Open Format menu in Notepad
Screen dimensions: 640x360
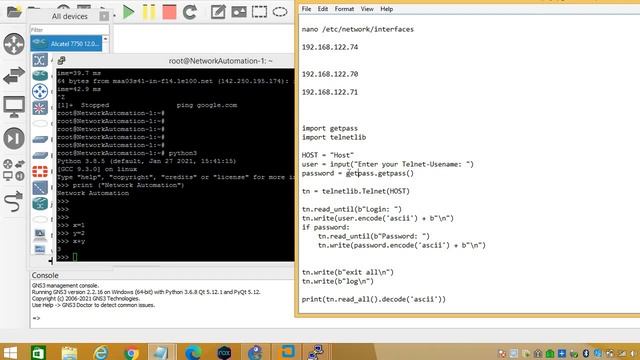[x=344, y=9]
